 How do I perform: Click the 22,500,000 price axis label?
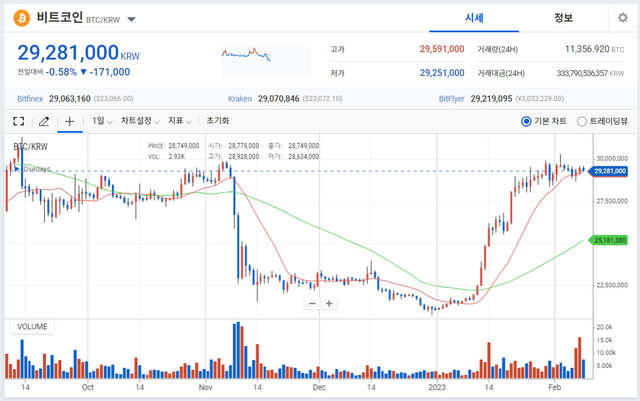click(x=612, y=285)
